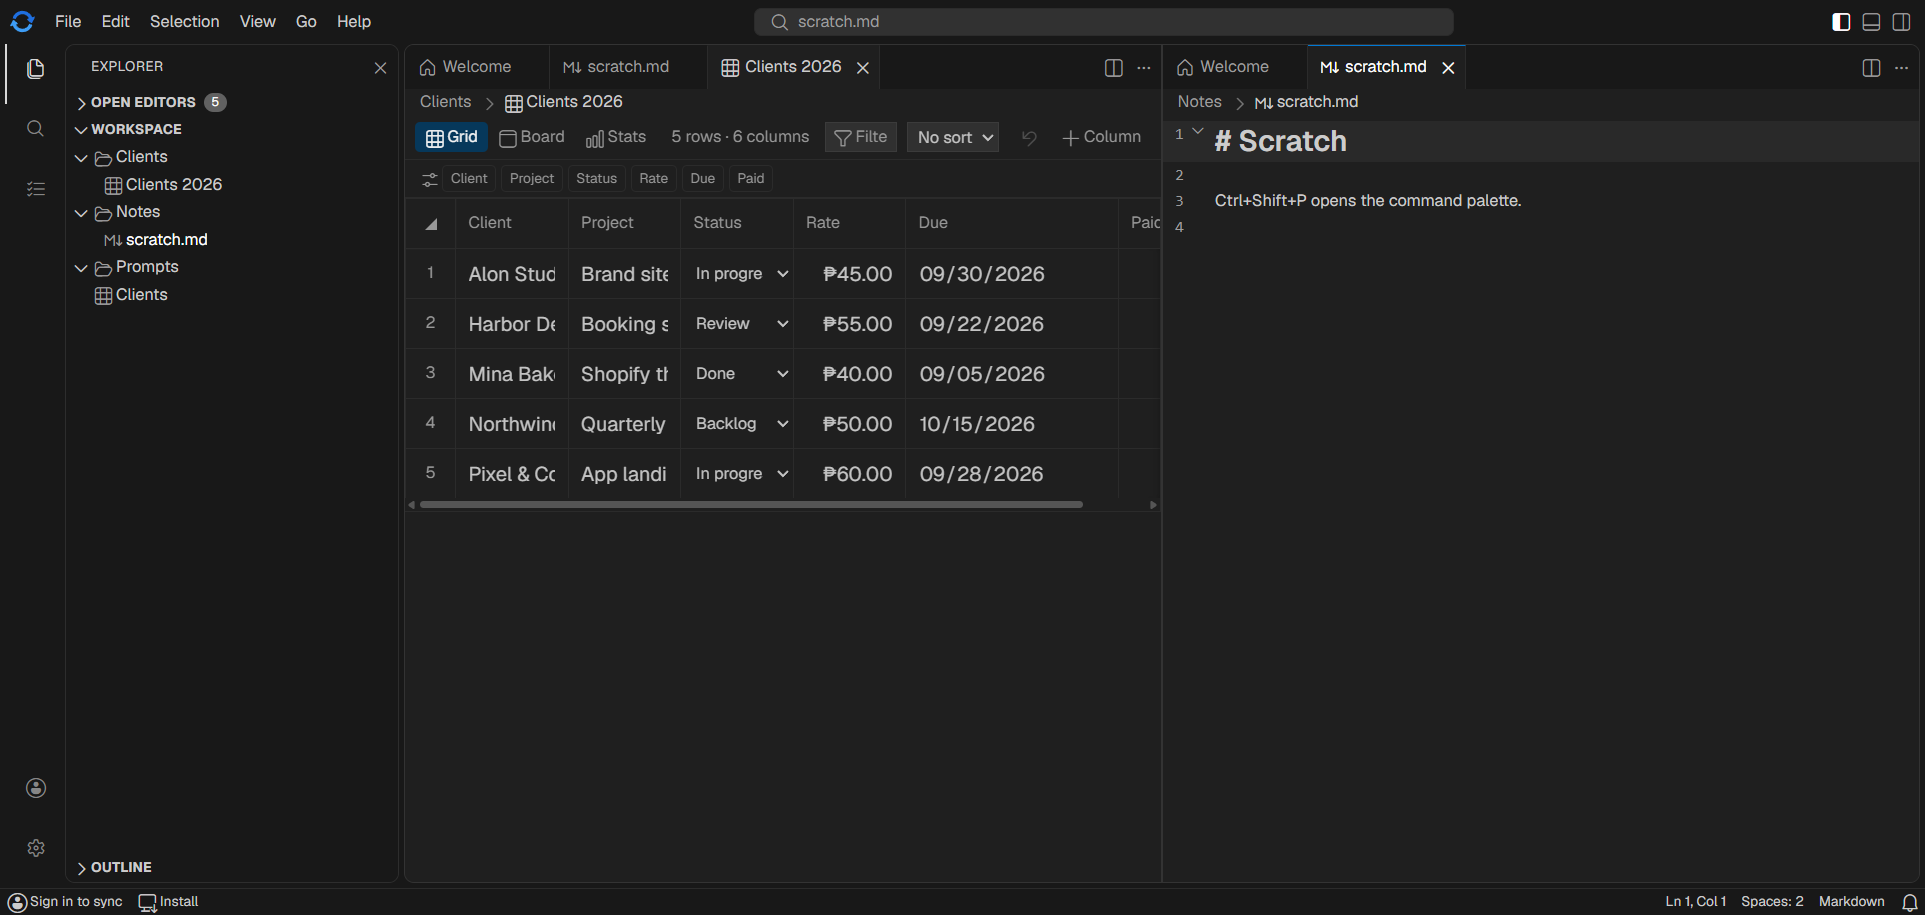Click the grid horizontal scrollbar
Screen dimensions: 1925x915
pos(751,505)
